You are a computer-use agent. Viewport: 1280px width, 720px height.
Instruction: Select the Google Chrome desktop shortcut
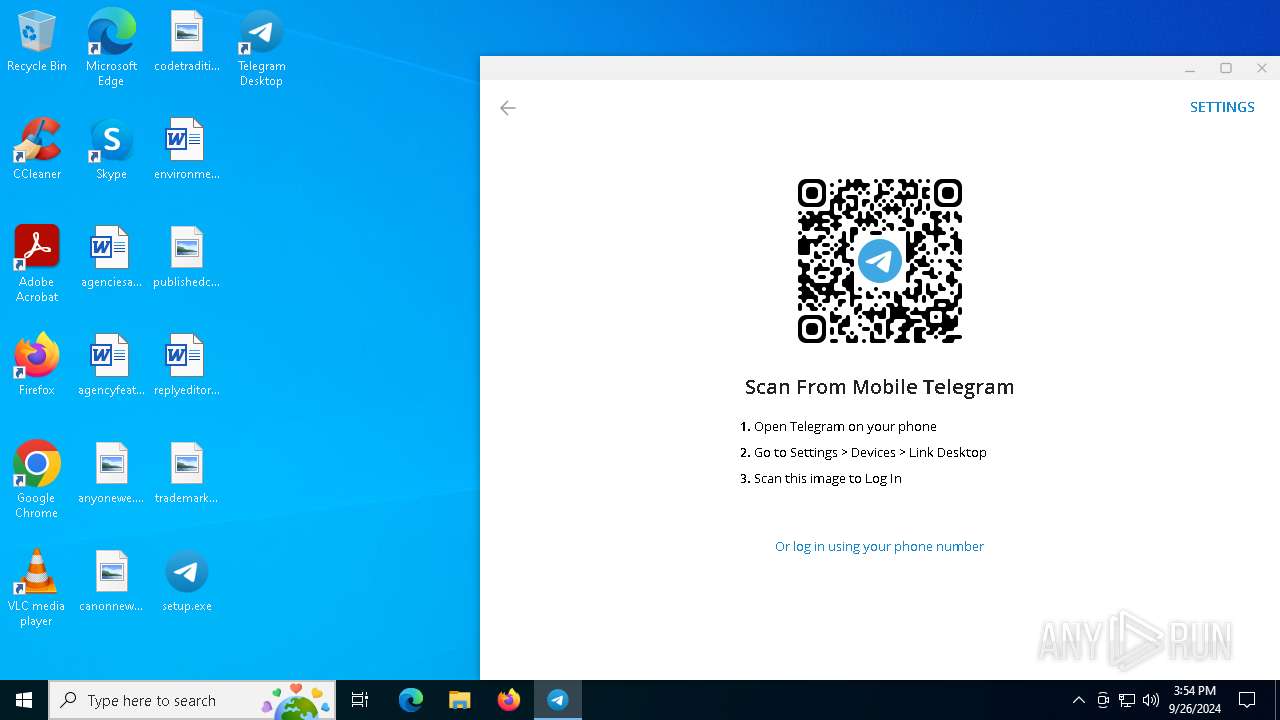pyautogui.click(x=37, y=480)
